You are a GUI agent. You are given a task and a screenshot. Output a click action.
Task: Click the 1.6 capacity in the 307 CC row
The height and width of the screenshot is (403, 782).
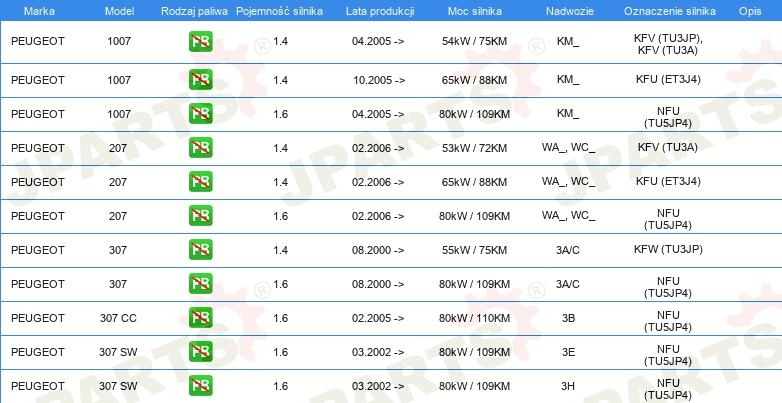[281, 318]
